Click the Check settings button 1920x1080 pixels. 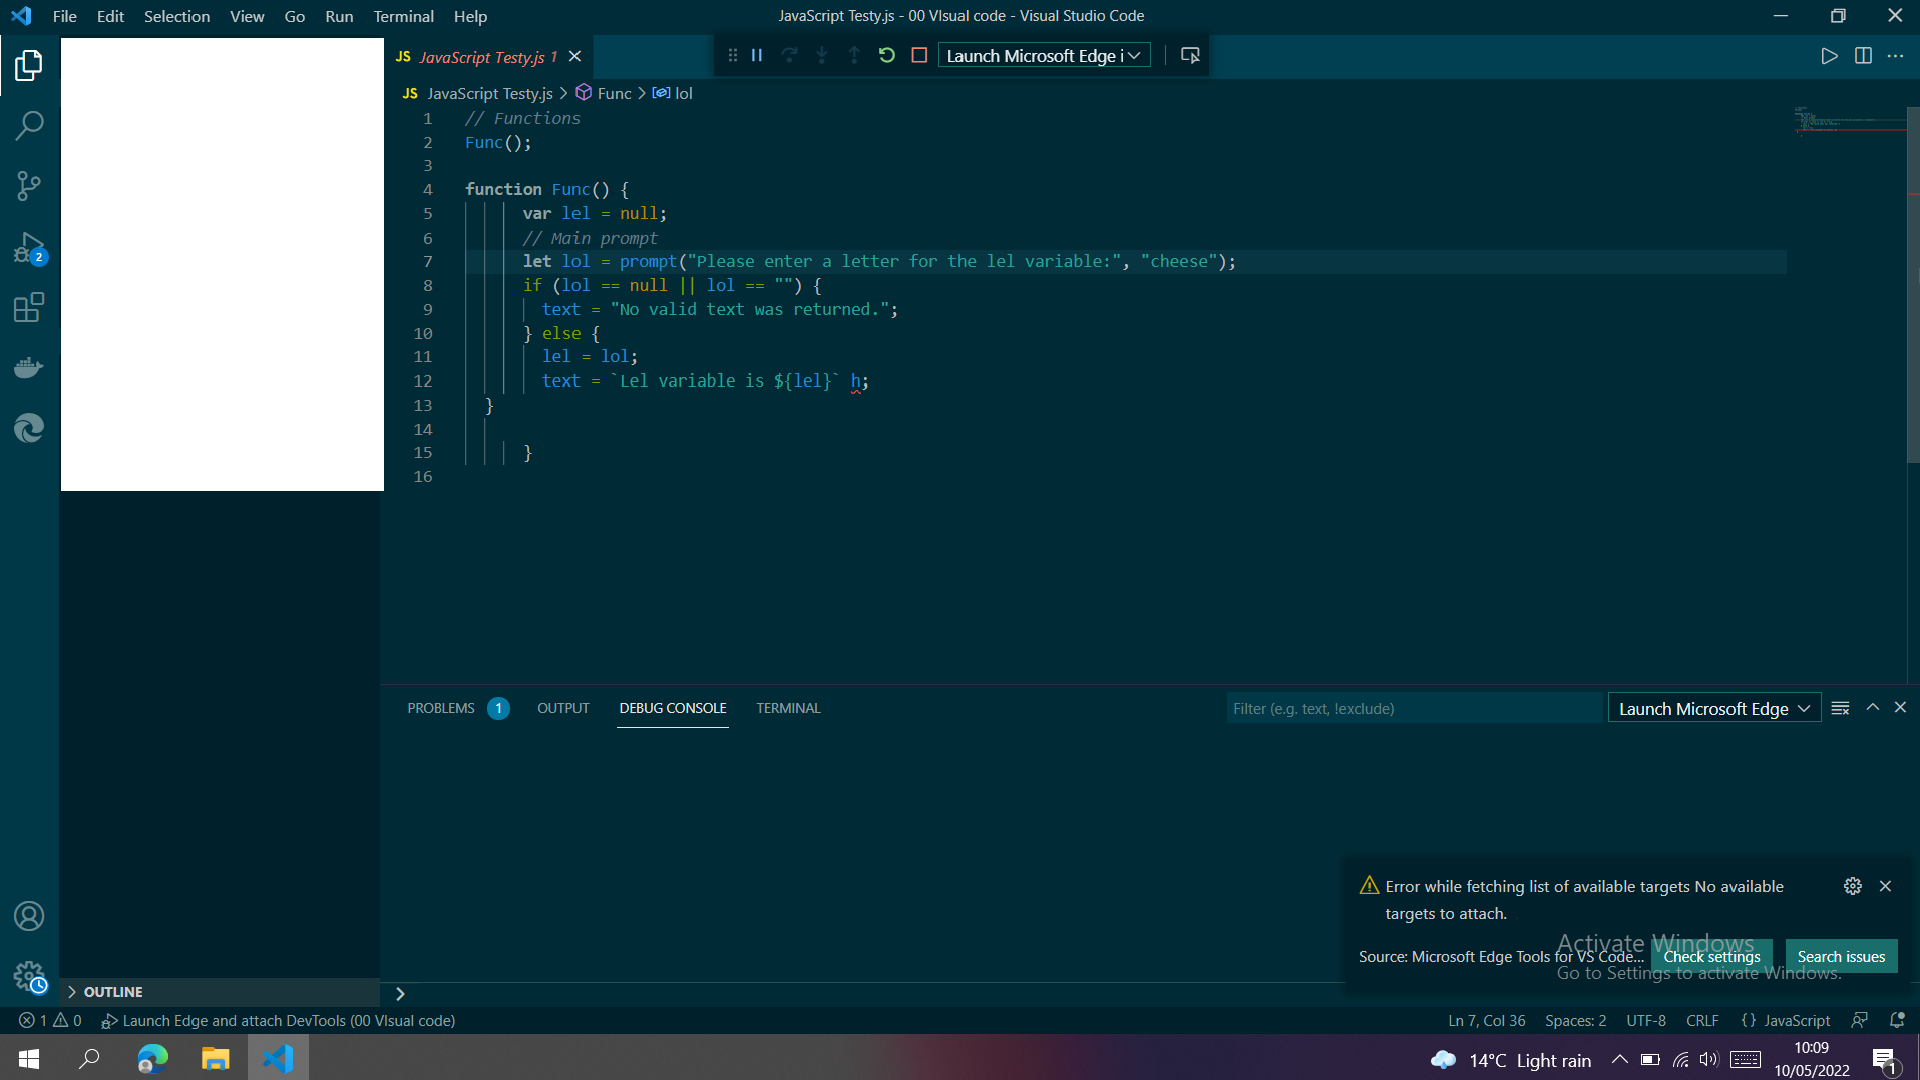click(1711, 956)
